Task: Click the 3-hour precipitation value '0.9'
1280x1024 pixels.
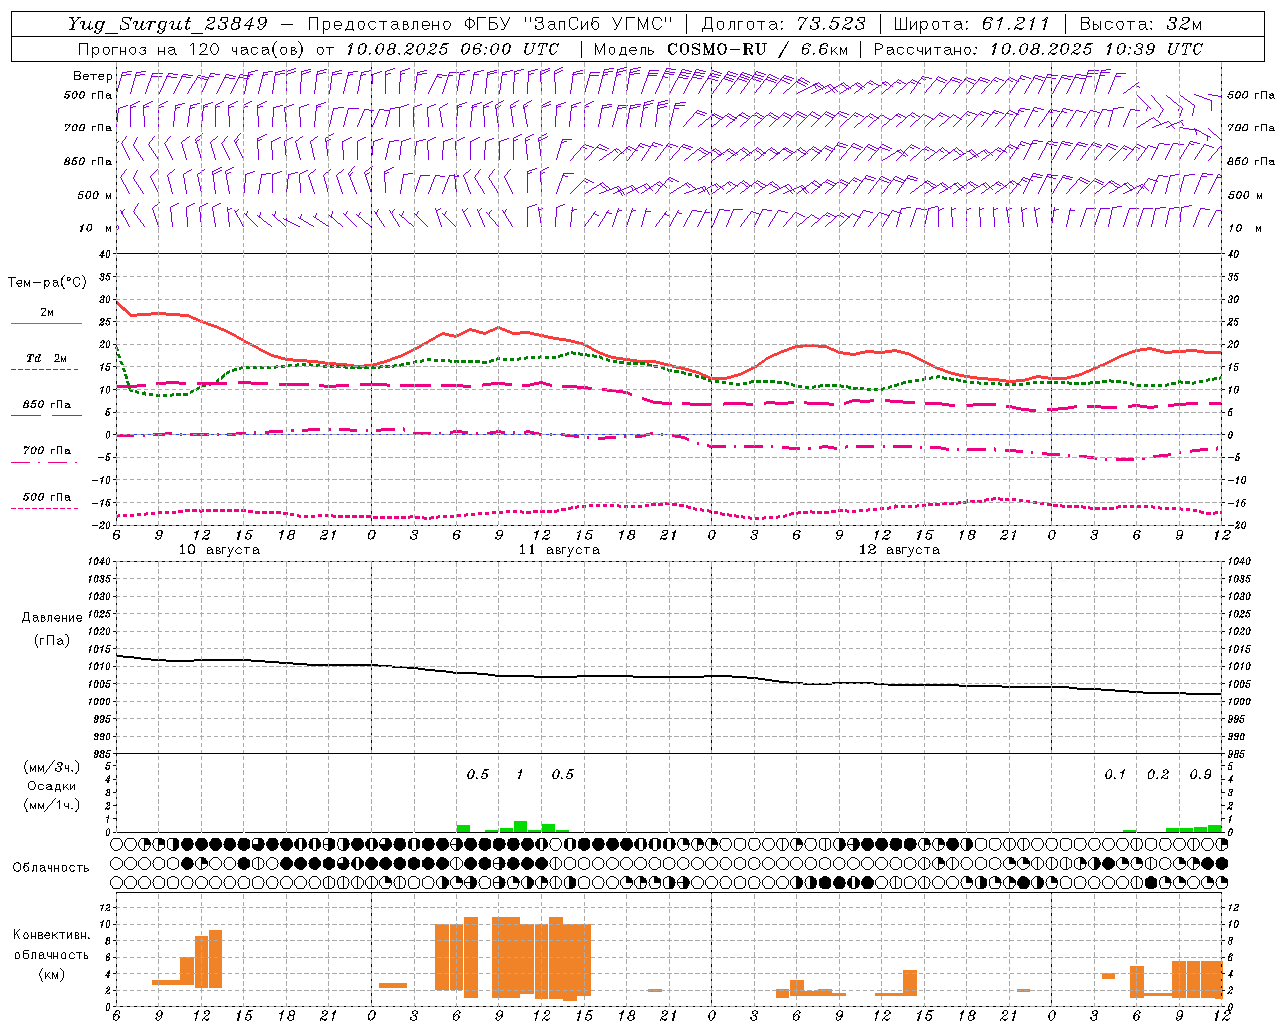Action: point(1201,775)
